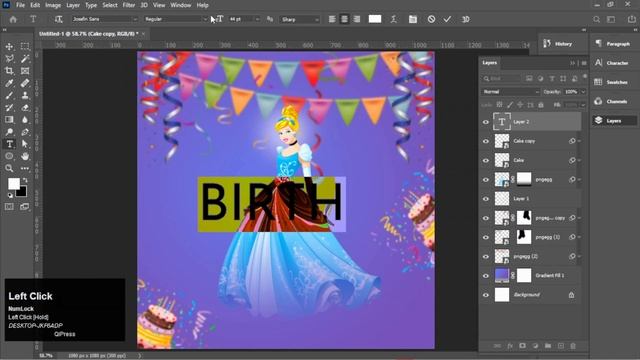Select the Pen tool
Viewport: 640px width, 360px height.
pos(25,132)
